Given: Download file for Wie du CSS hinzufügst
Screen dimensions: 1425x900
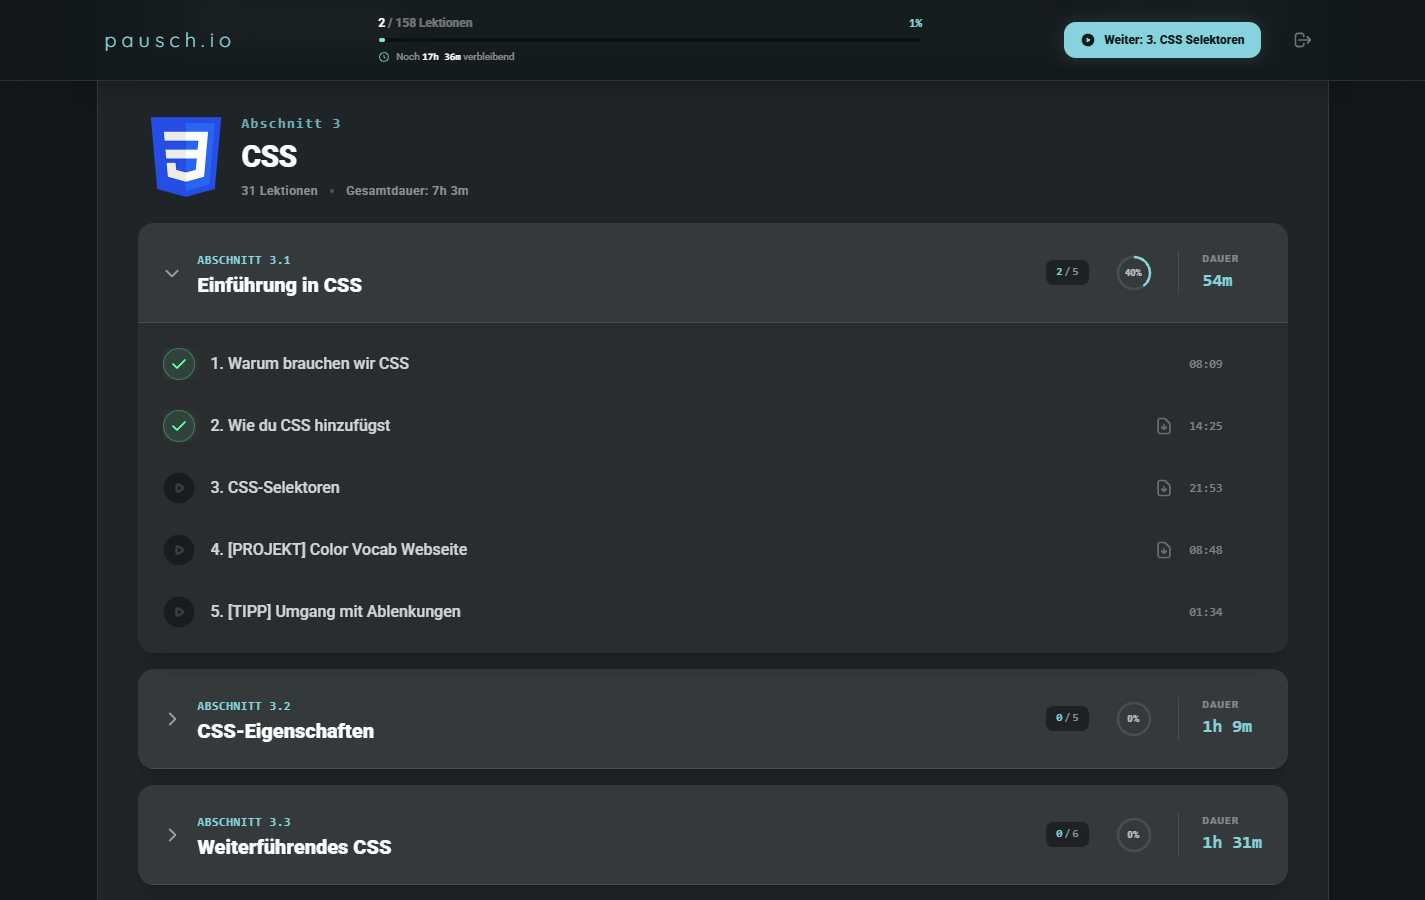Looking at the screenshot, I should point(1164,426).
